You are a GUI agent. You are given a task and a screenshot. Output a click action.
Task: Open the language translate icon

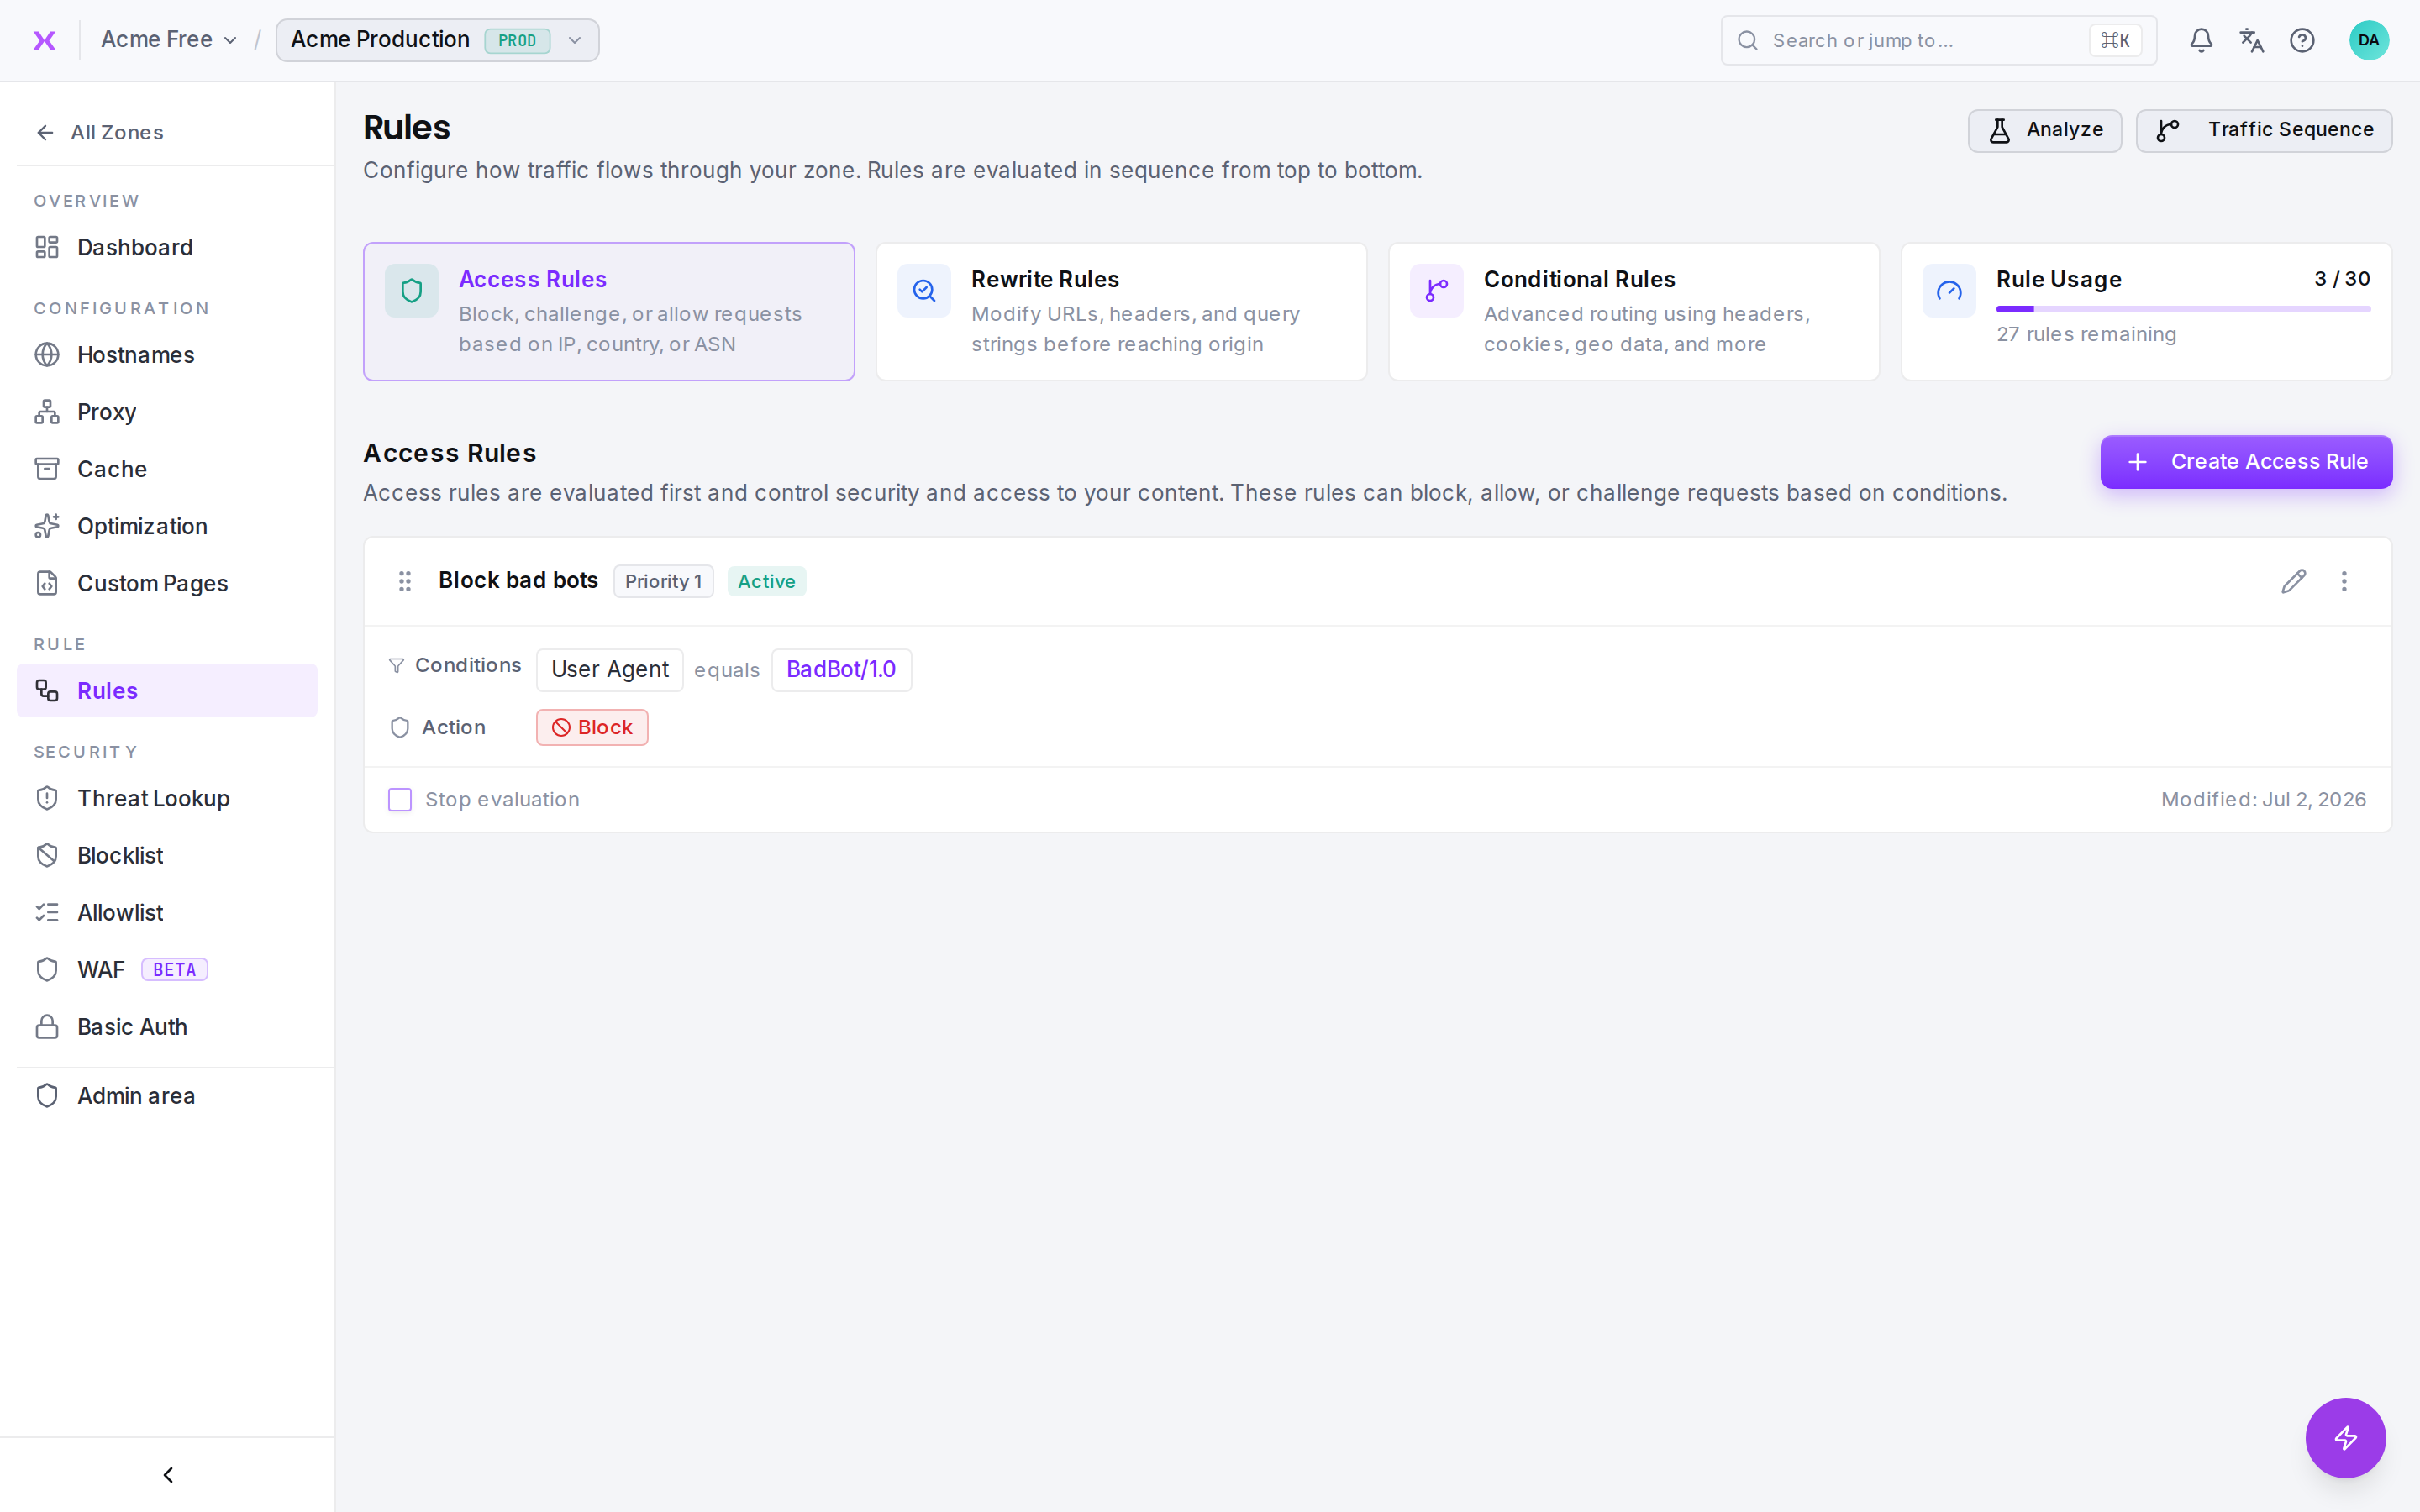click(2252, 40)
